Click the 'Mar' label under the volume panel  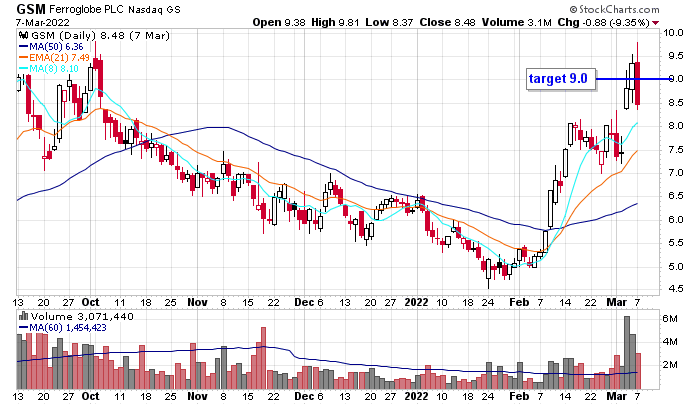(617, 396)
